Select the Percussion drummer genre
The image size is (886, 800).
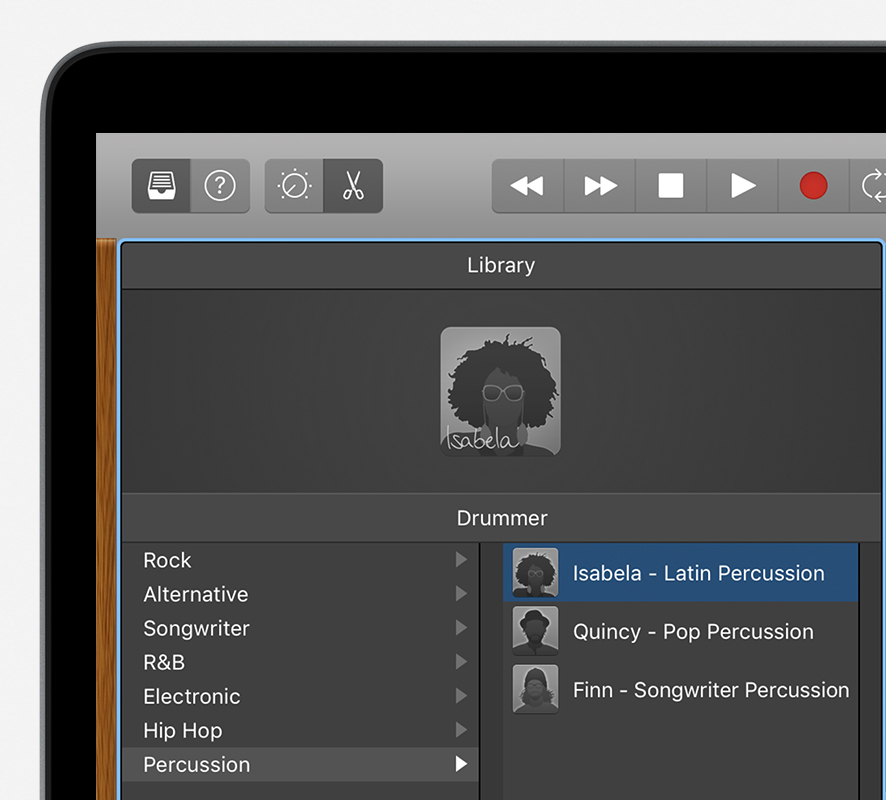[x=300, y=764]
